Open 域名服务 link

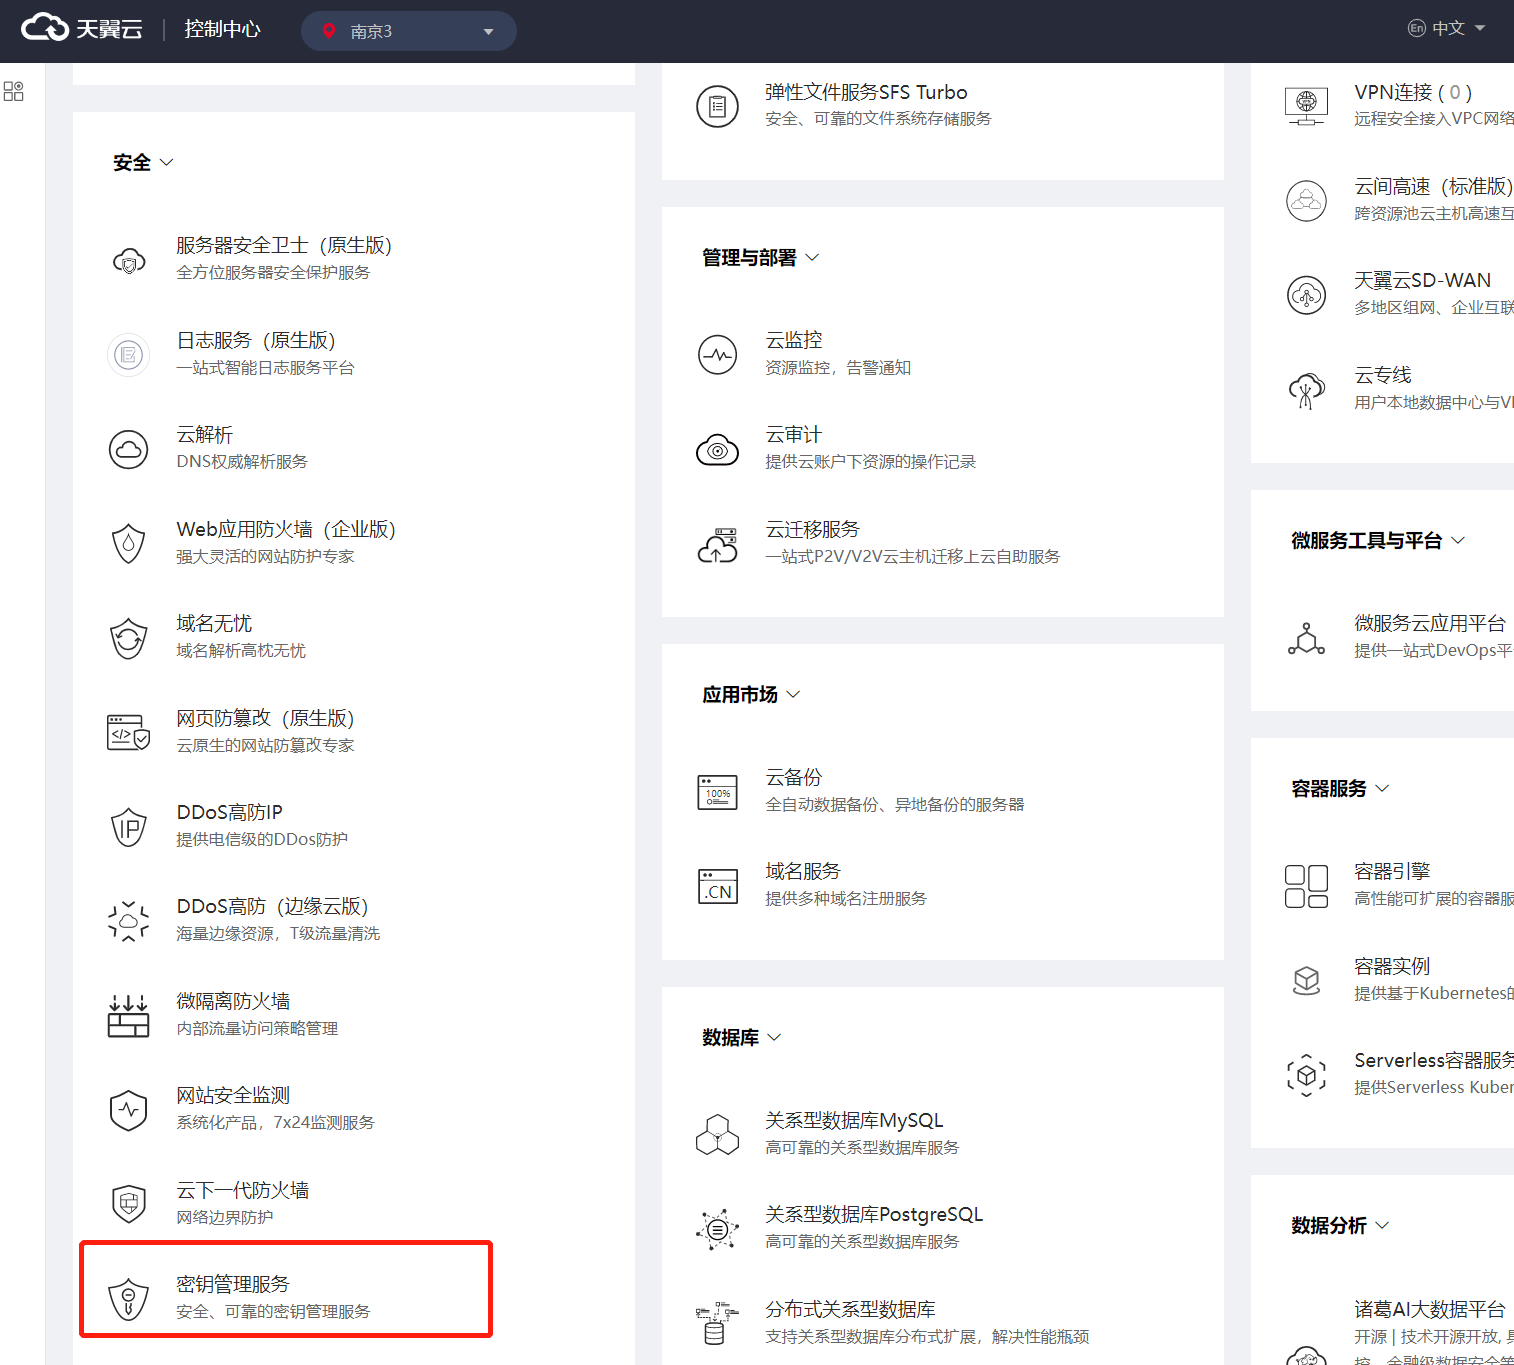[x=803, y=871]
